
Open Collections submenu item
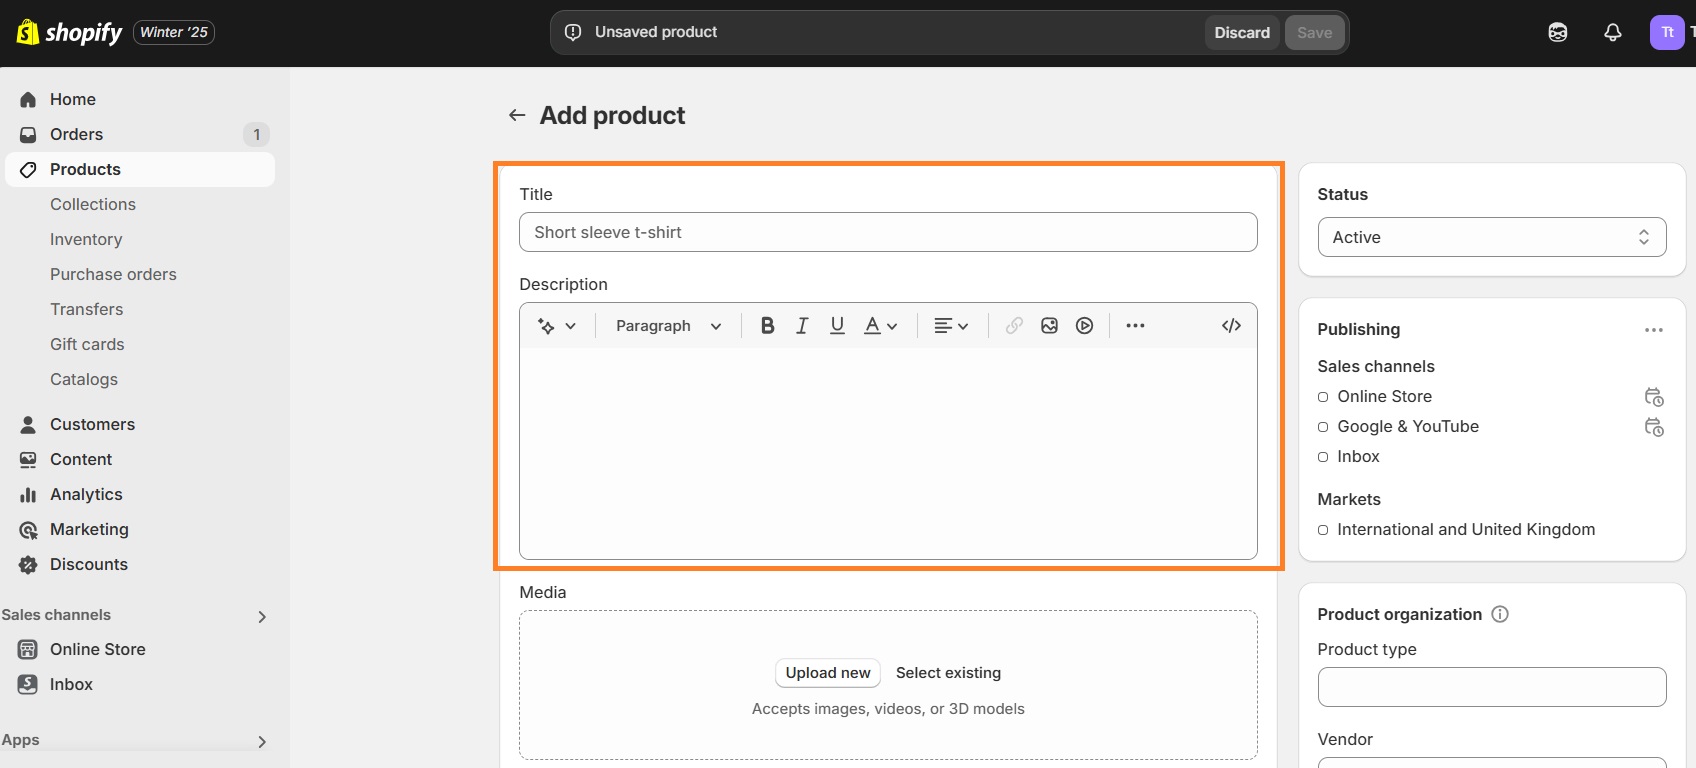pos(93,204)
